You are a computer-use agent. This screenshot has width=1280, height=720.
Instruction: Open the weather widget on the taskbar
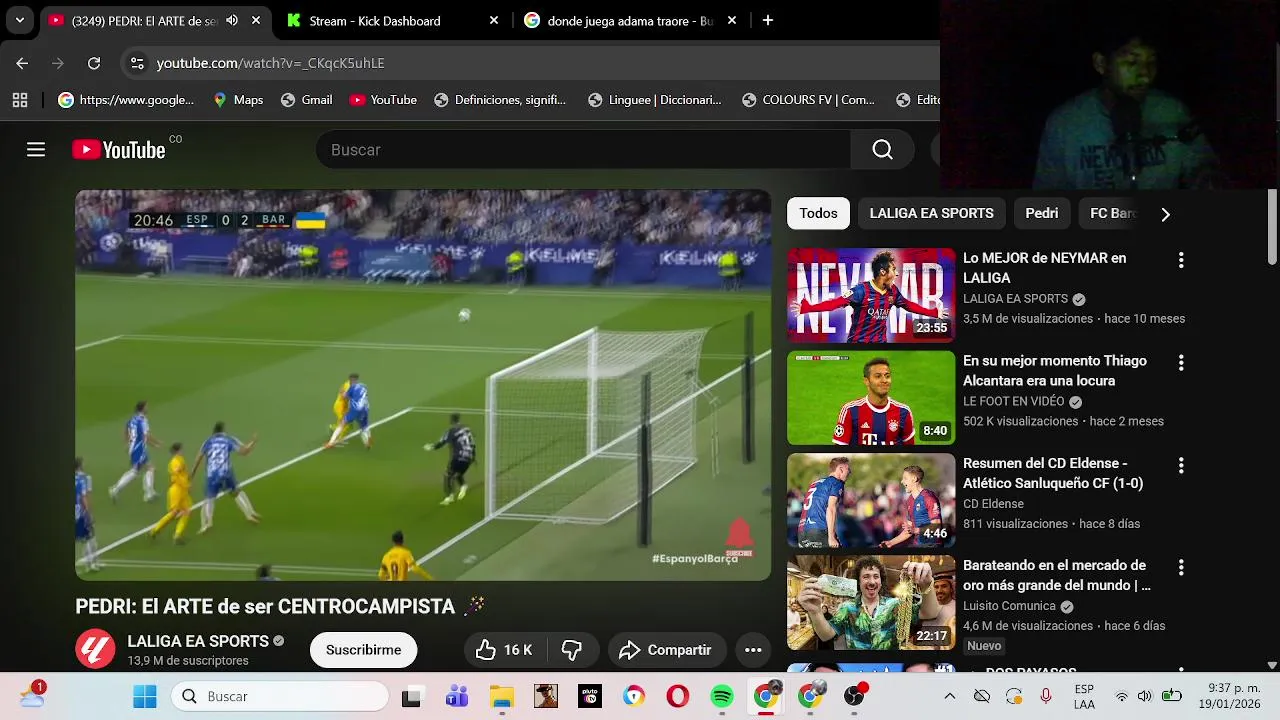pos(32,694)
